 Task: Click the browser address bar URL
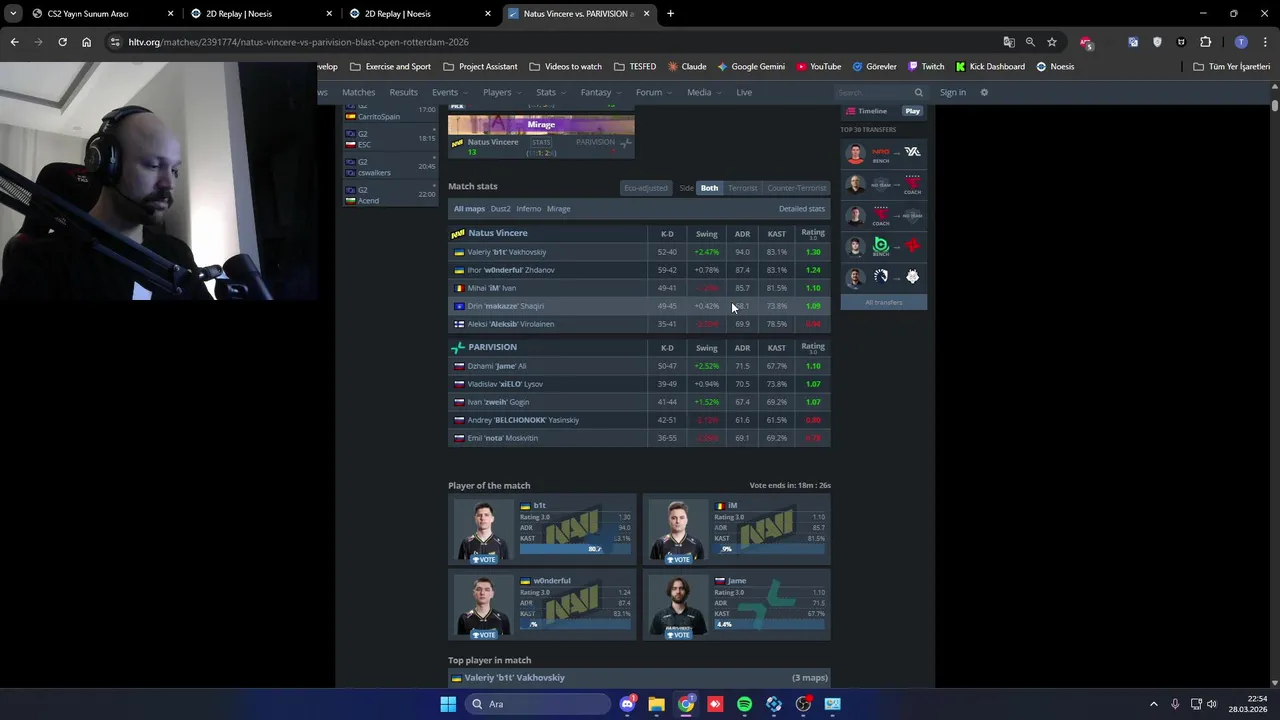(x=298, y=42)
